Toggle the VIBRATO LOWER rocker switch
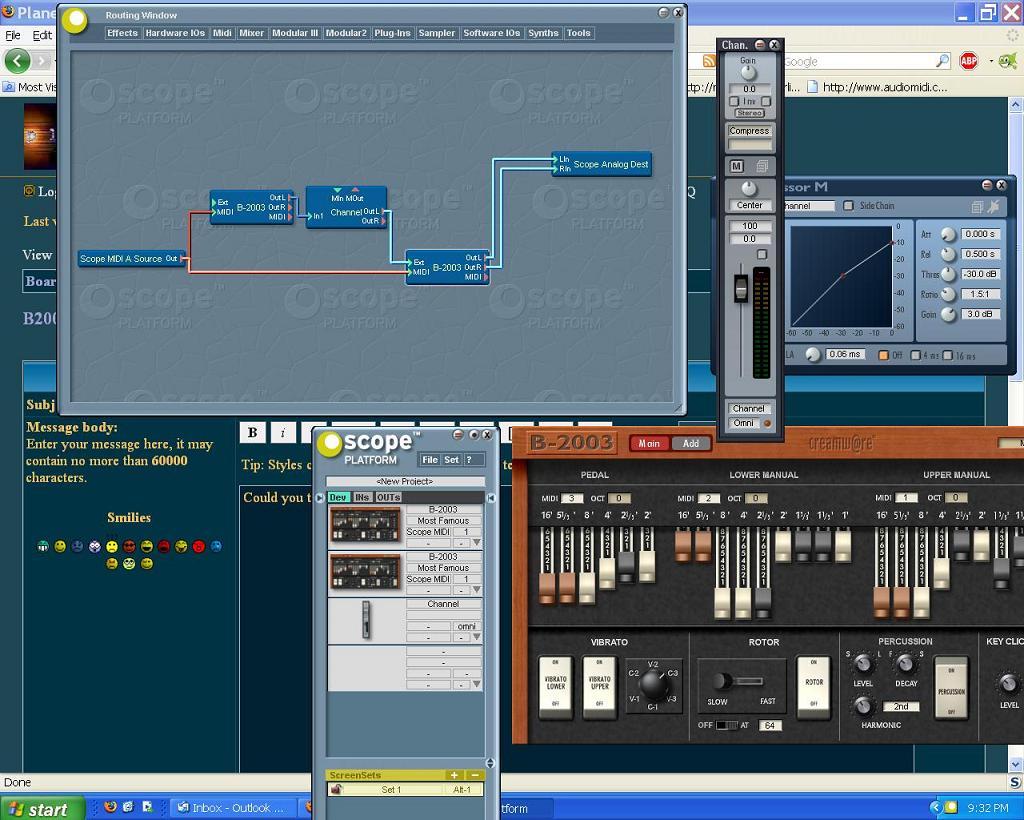Viewport: 1024px width, 820px height. click(555, 687)
